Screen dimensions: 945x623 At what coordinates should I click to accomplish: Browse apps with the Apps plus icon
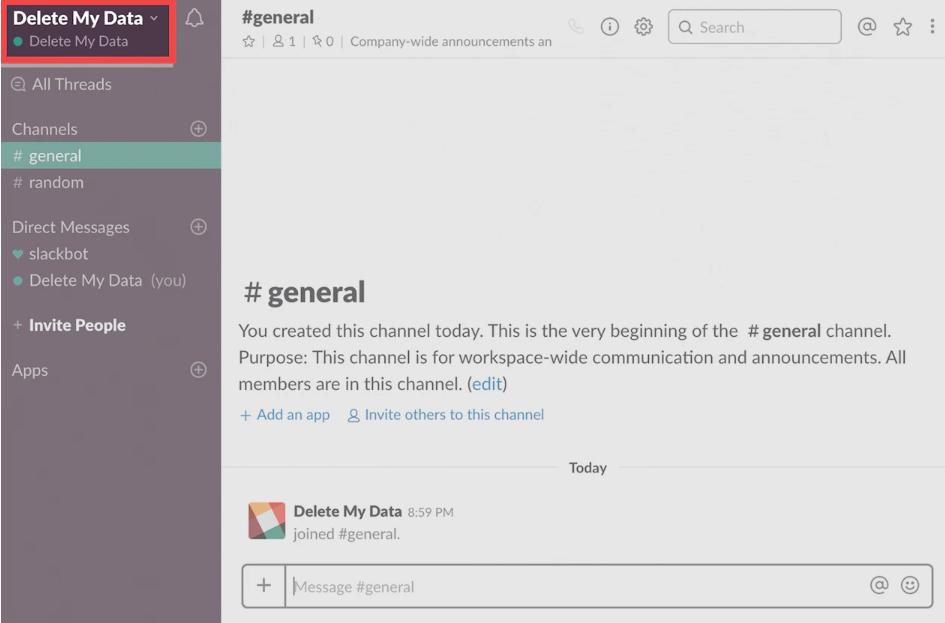pos(198,370)
